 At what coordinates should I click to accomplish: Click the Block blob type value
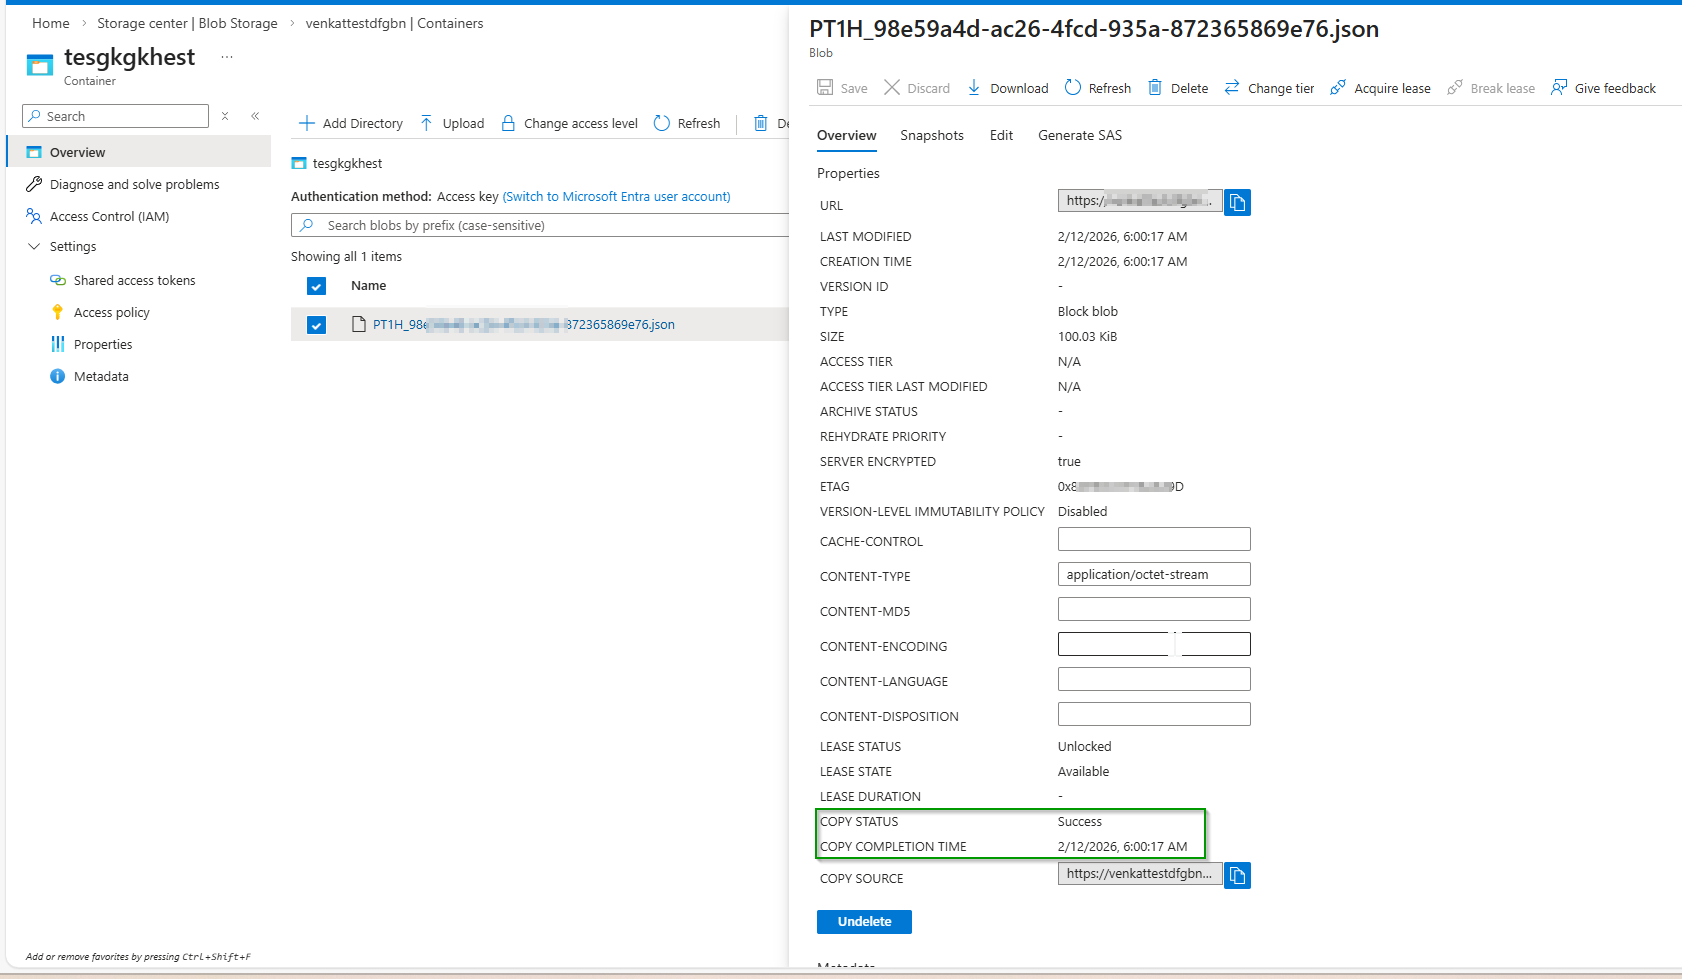point(1088,312)
